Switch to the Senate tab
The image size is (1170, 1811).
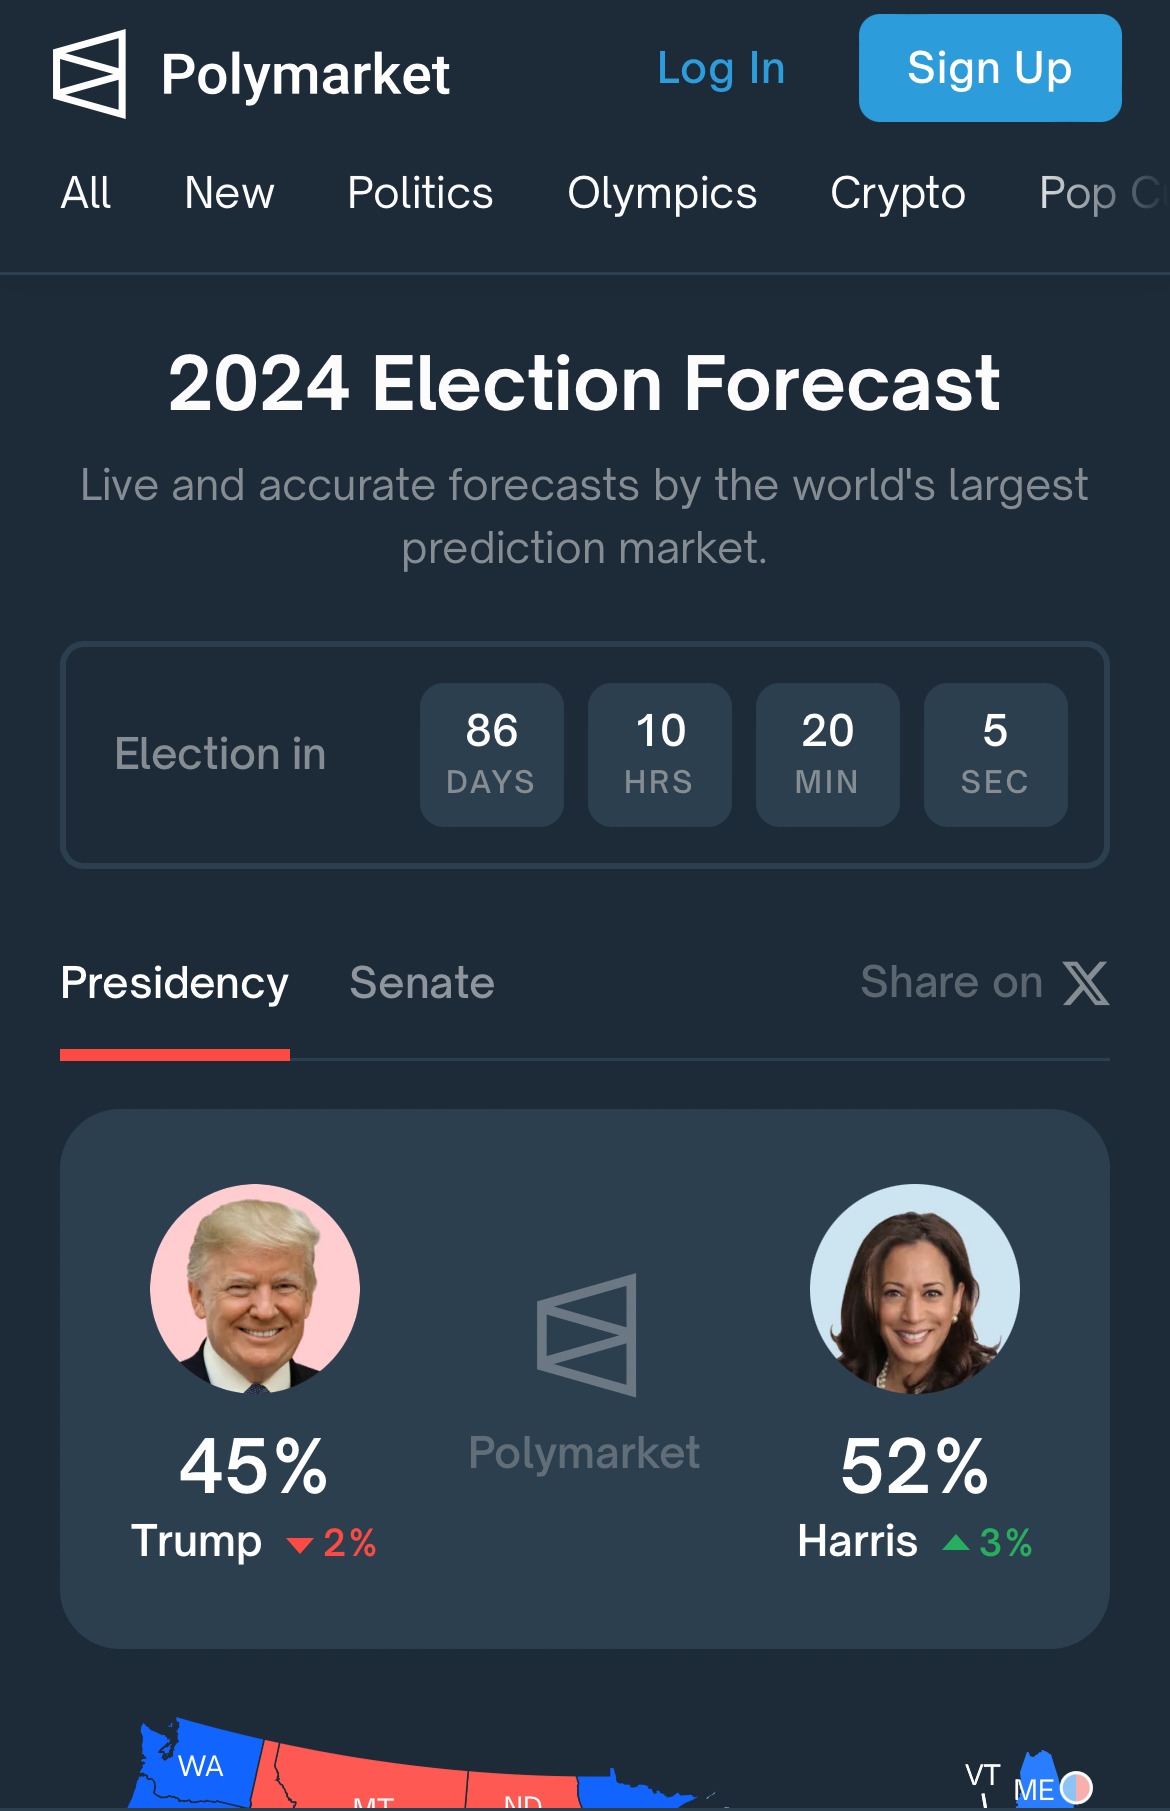tap(422, 983)
